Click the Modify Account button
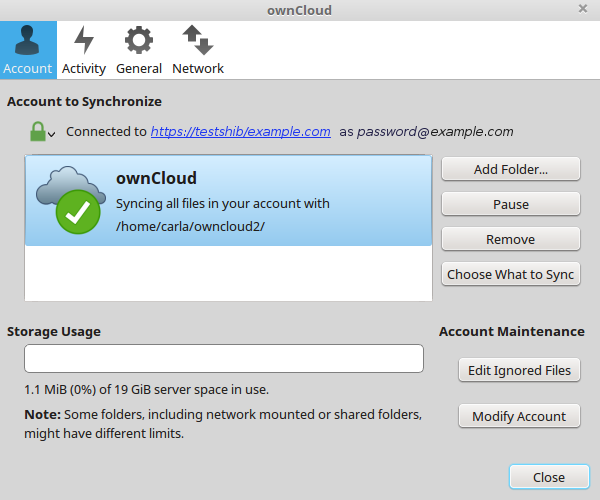Screen dimensions: 600x500 (519, 416)
